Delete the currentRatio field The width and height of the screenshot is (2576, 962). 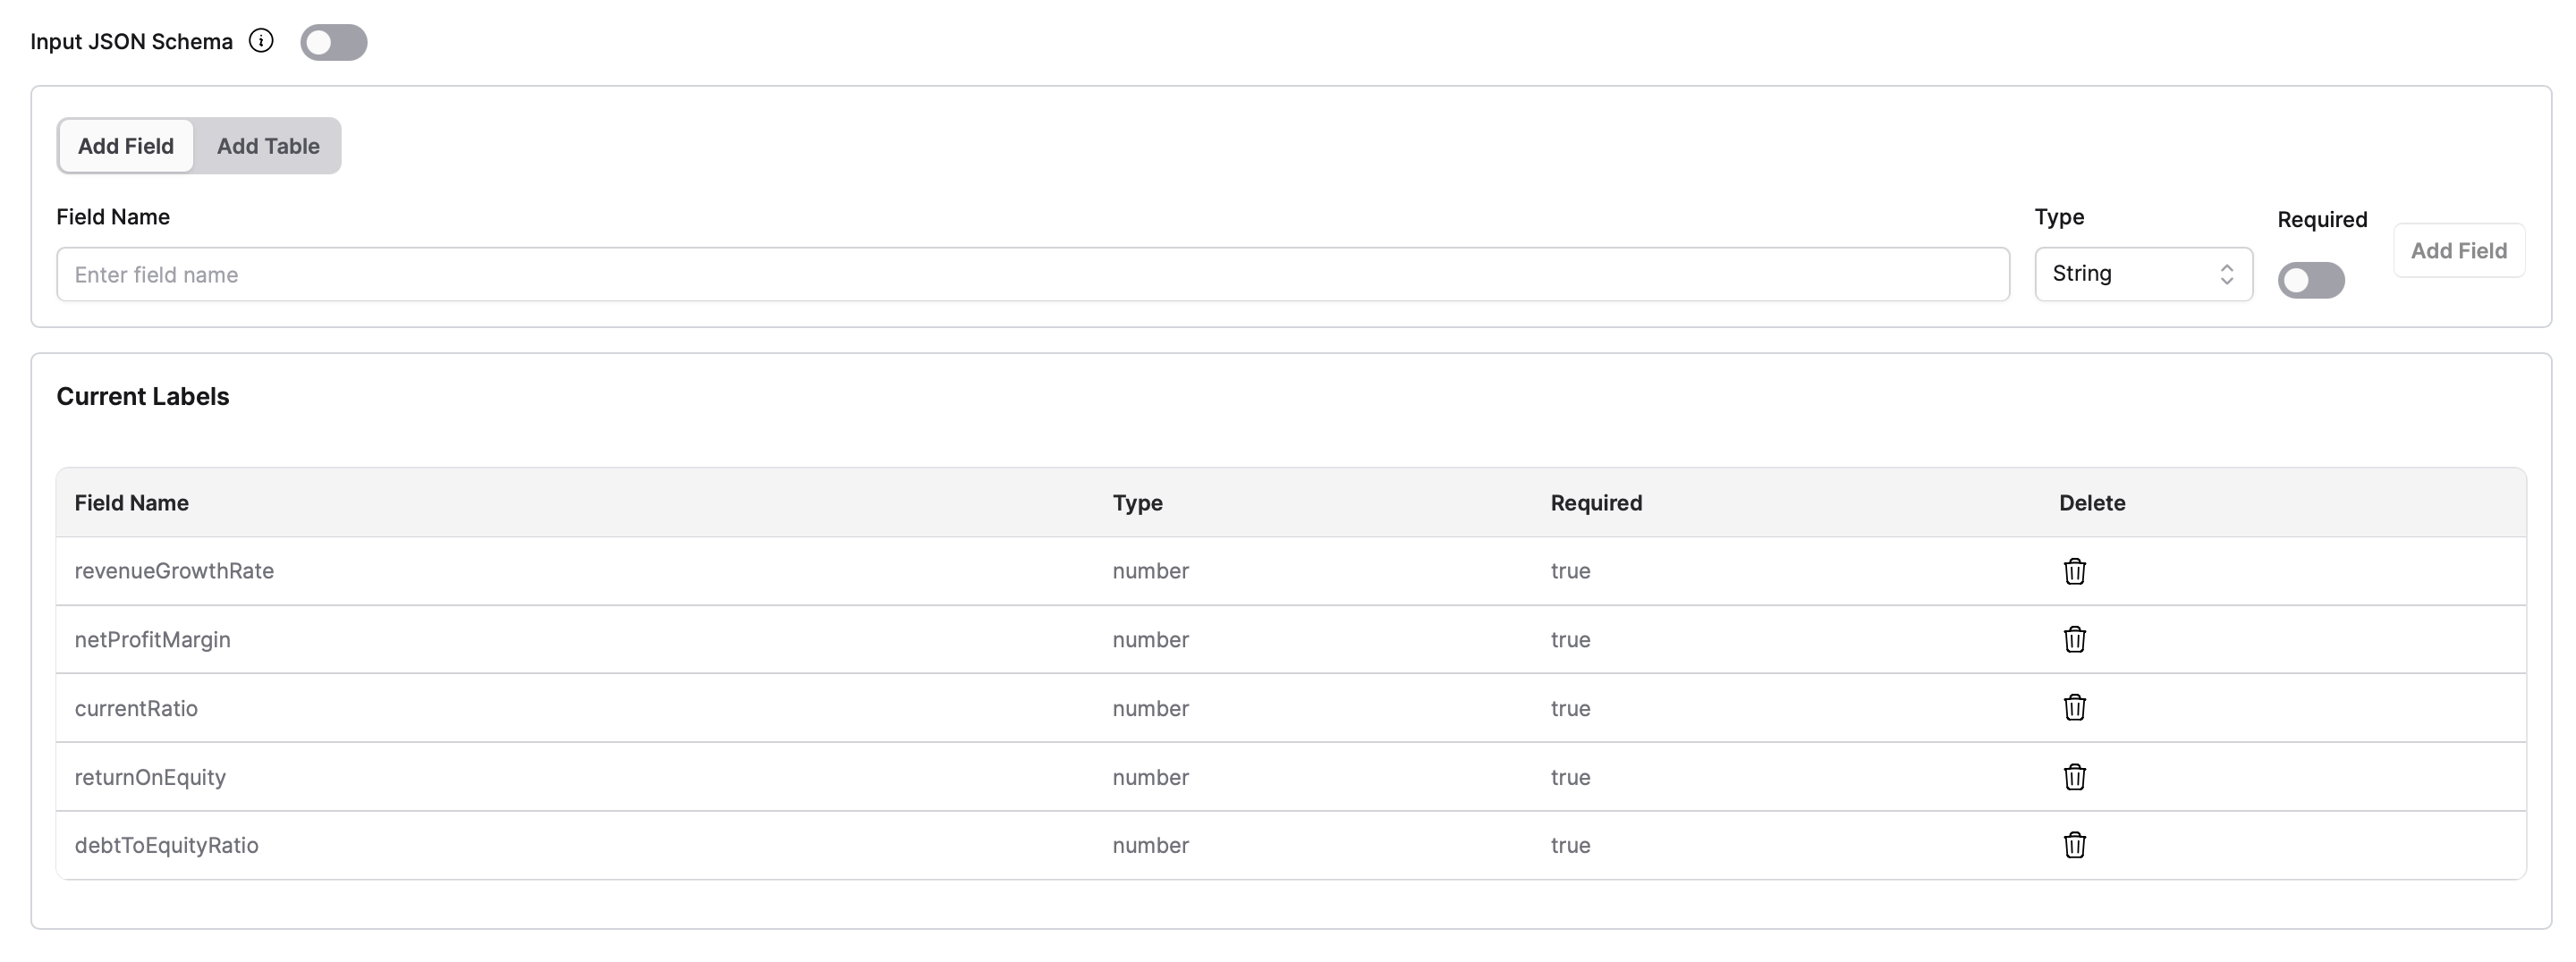2074,708
